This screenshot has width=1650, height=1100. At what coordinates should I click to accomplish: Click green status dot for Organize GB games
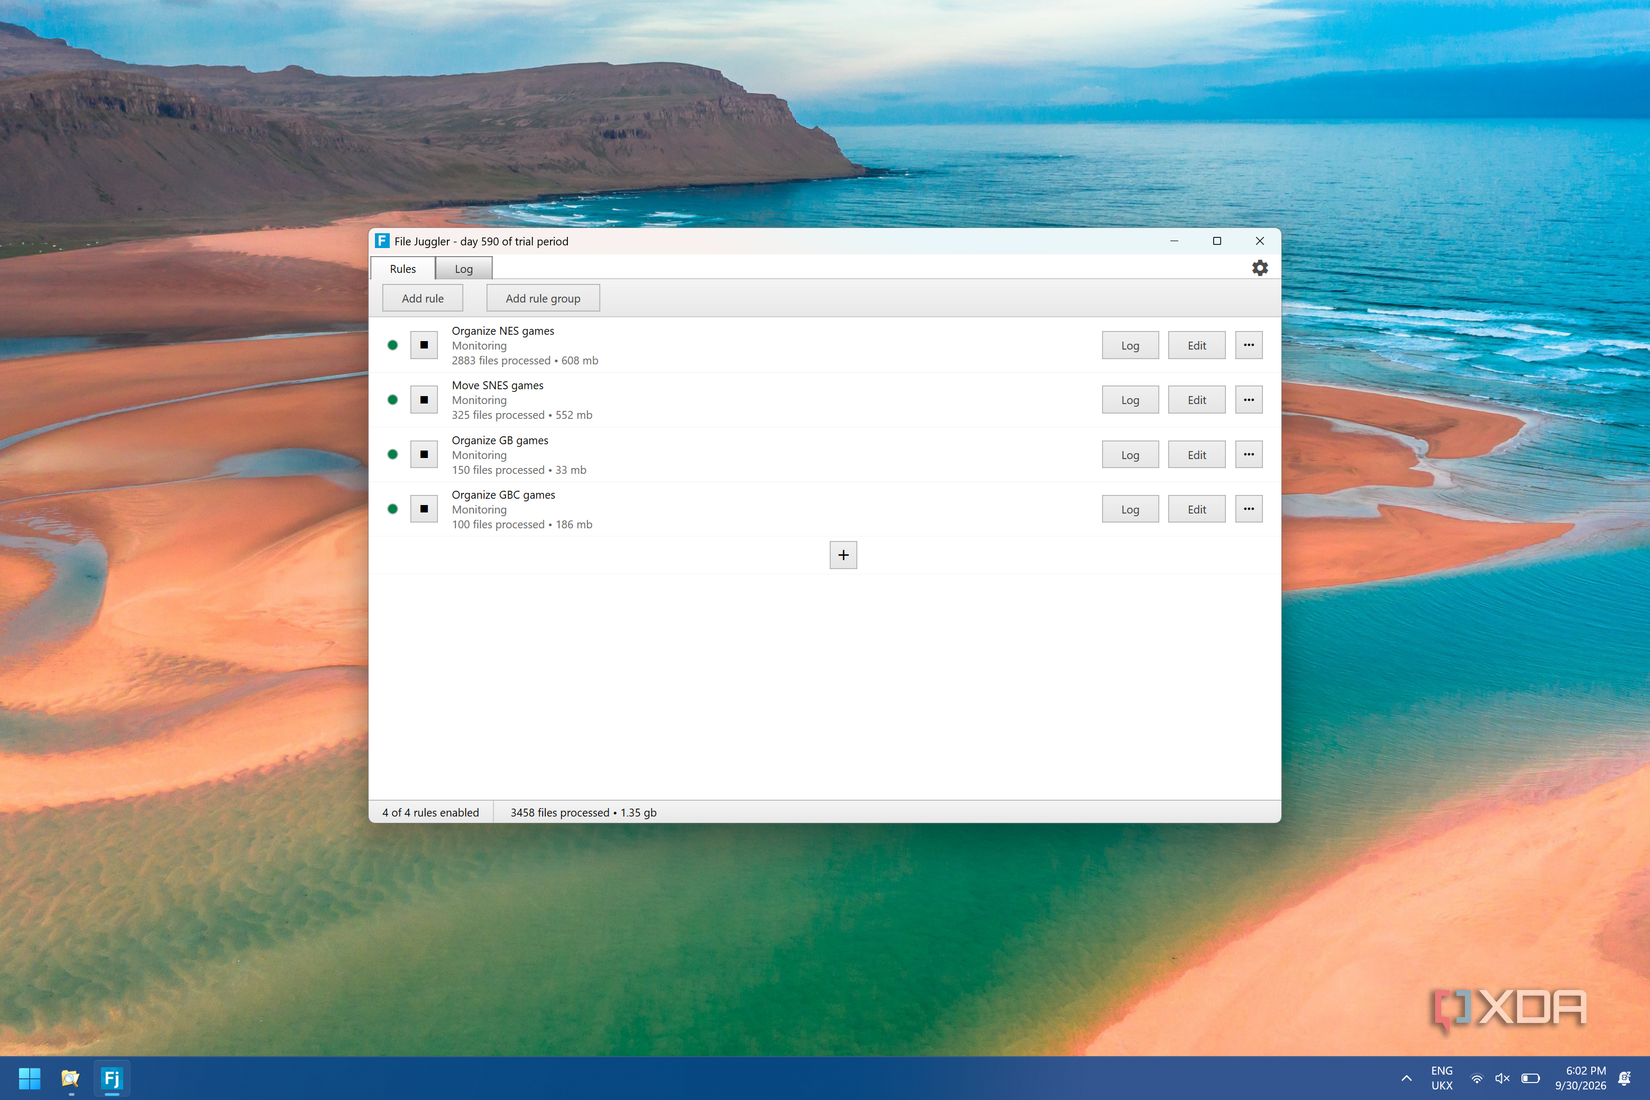pos(393,454)
